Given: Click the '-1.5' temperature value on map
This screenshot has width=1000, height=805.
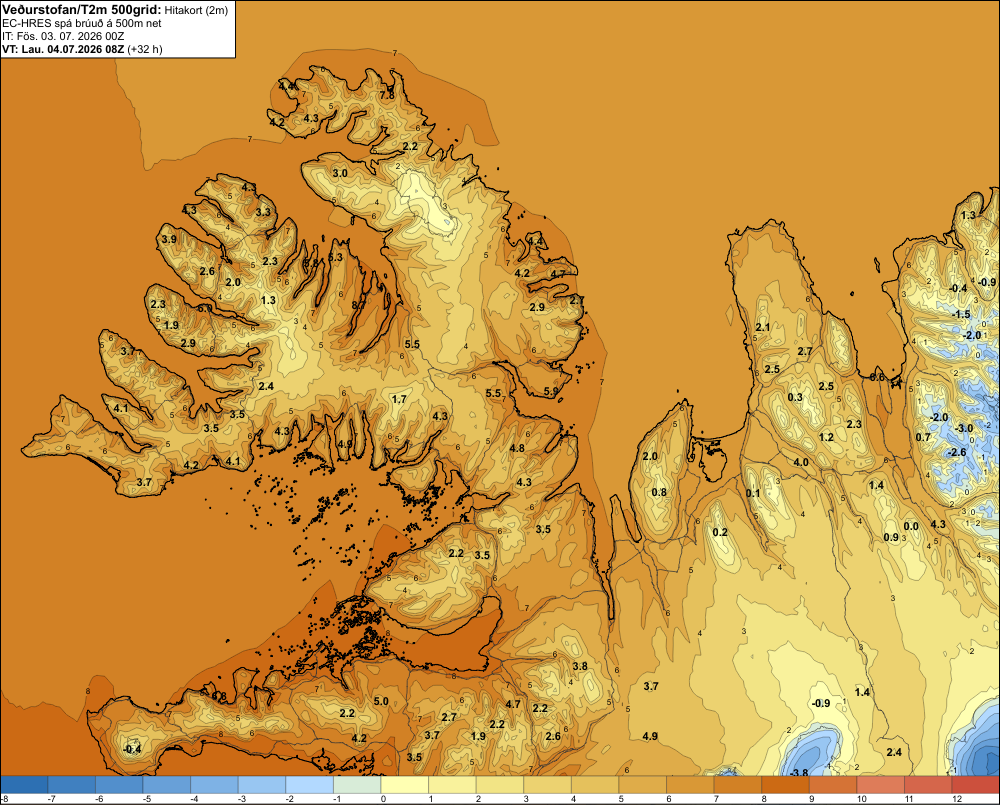Looking at the screenshot, I should pyautogui.click(x=961, y=314).
